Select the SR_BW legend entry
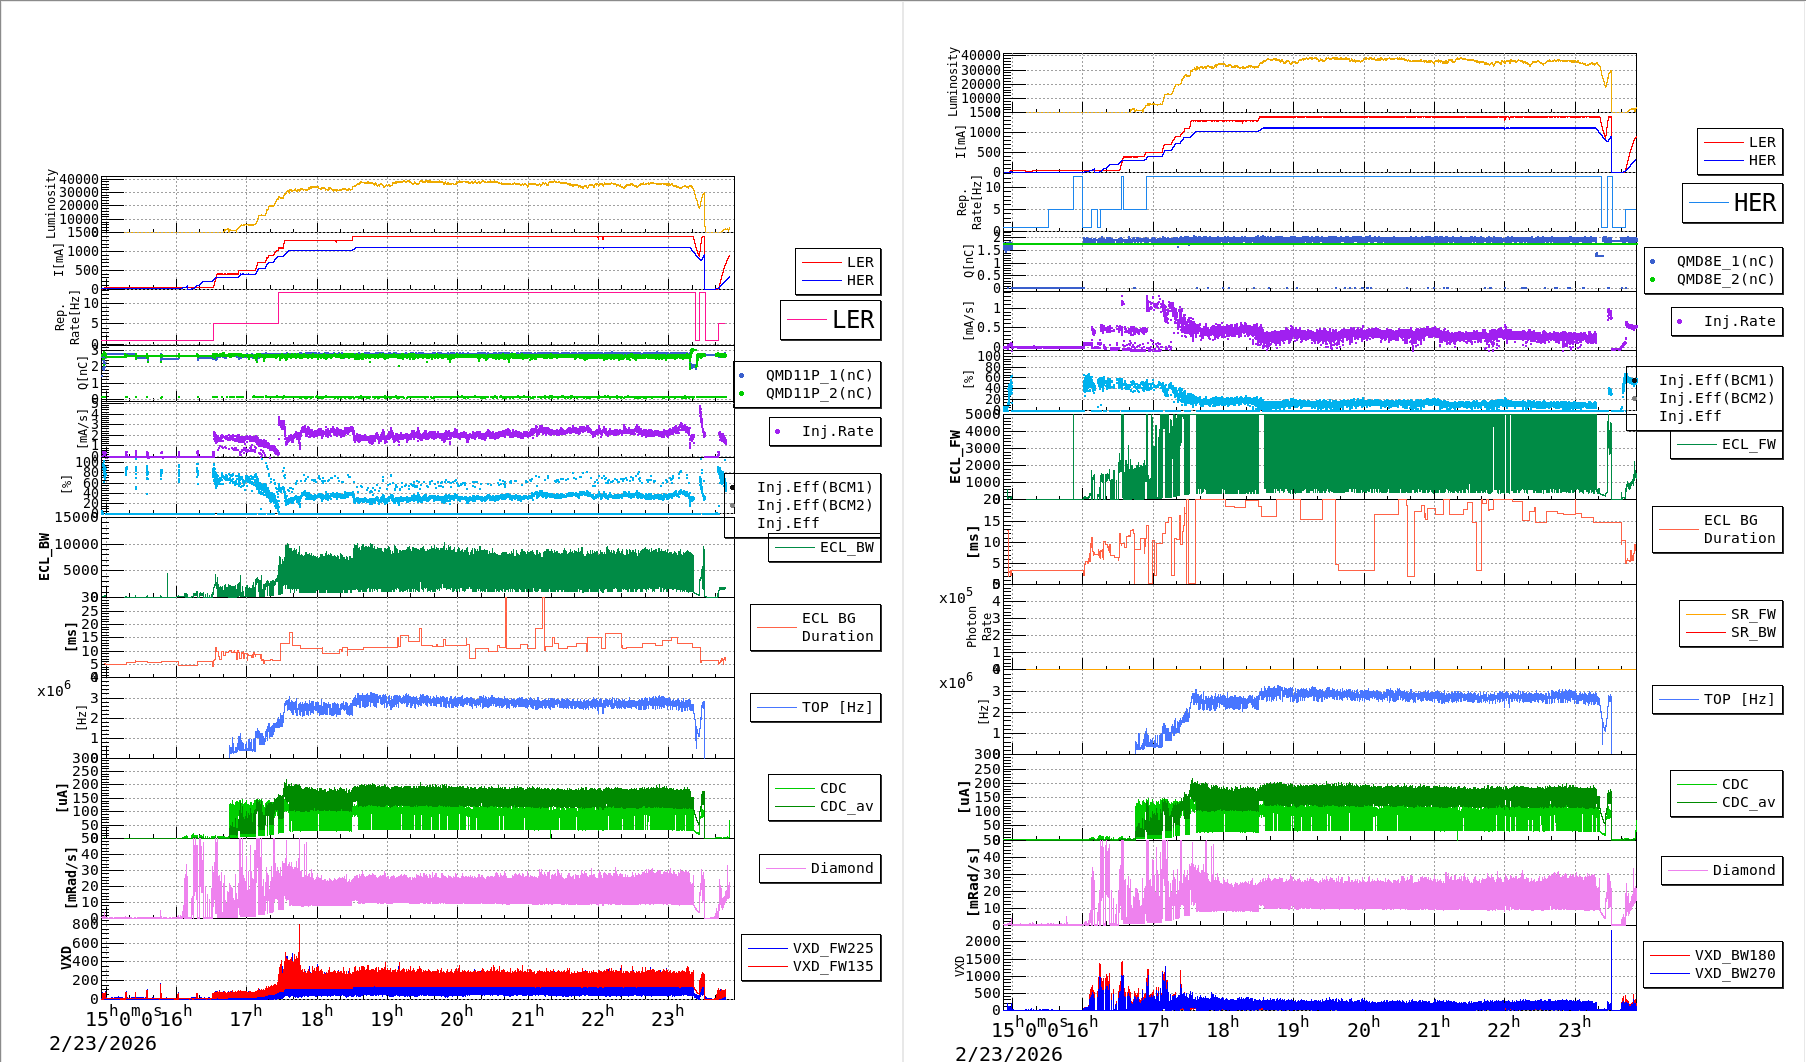1806x1062 pixels. pyautogui.click(x=1752, y=632)
